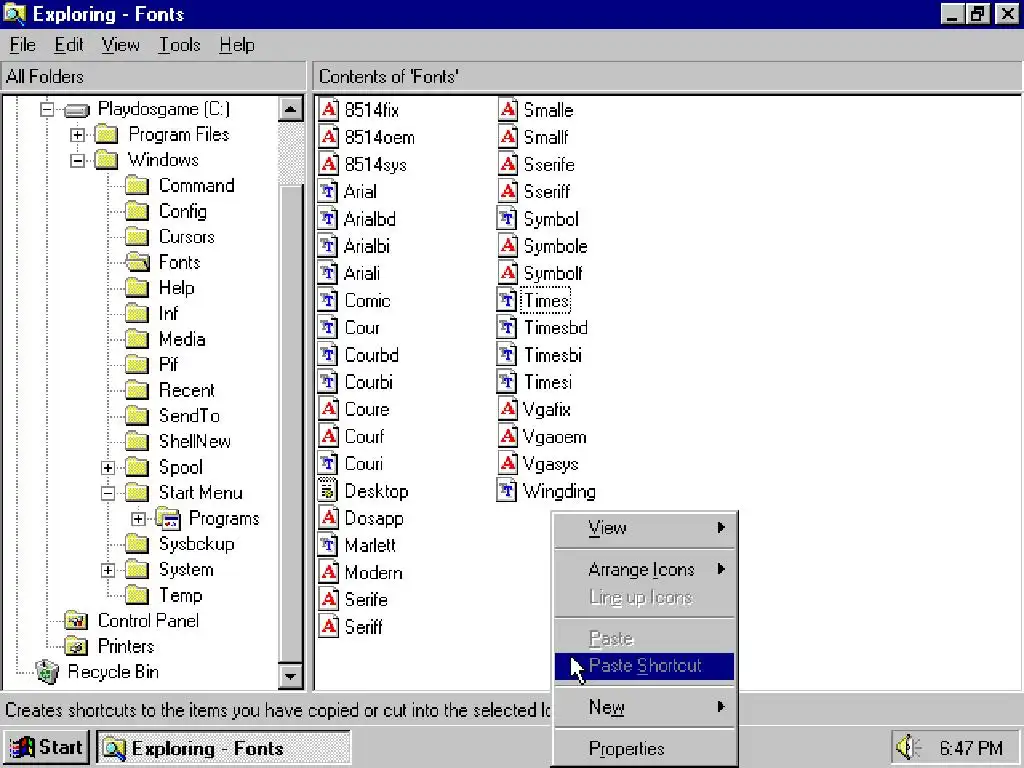The width and height of the screenshot is (1024, 768).
Task: Click the Exploring - Fonts taskbar button
Action: pos(224,748)
